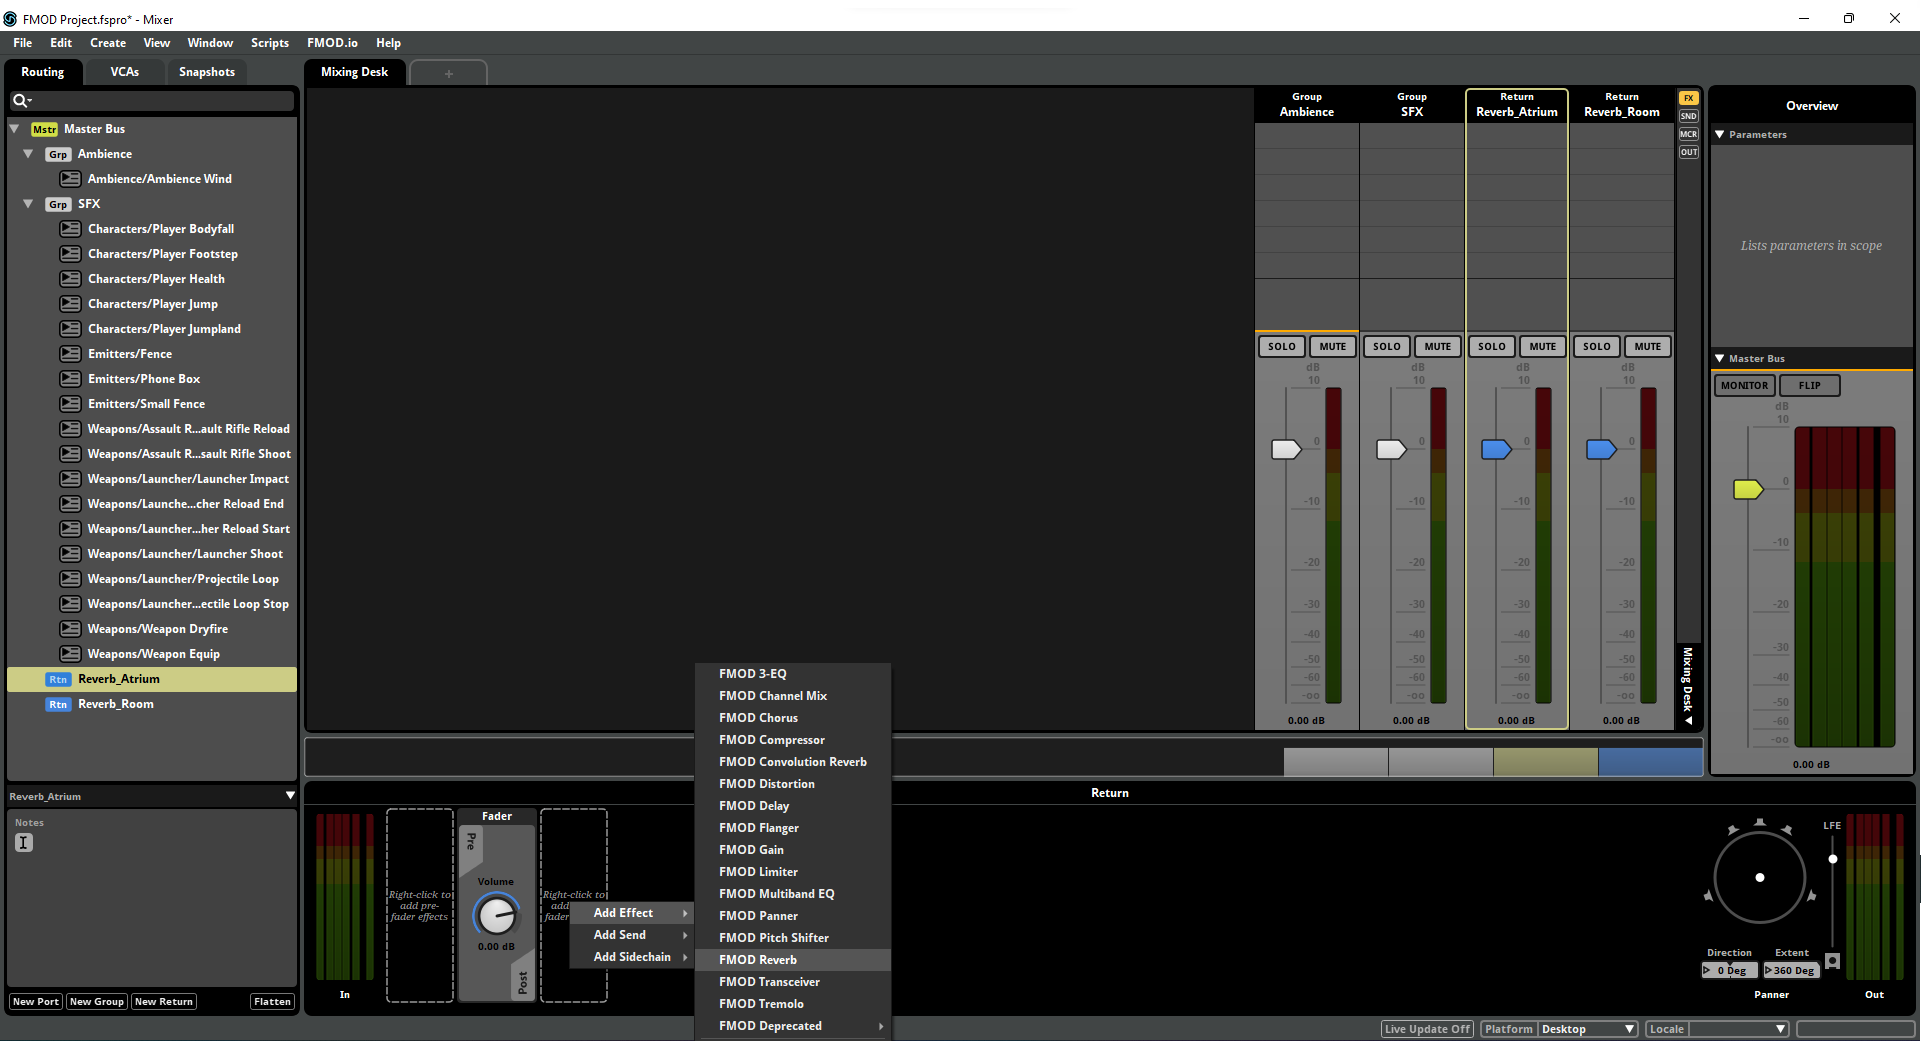1921x1041 pixels.
Task: Solo the Ambience group strip
Action: [1282, 347]
